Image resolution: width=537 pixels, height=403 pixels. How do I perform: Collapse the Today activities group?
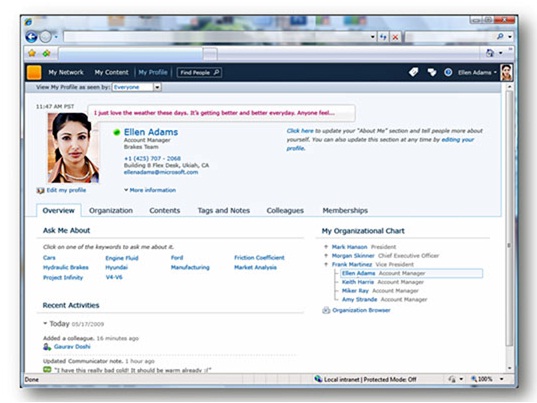(x=45, y=323)
